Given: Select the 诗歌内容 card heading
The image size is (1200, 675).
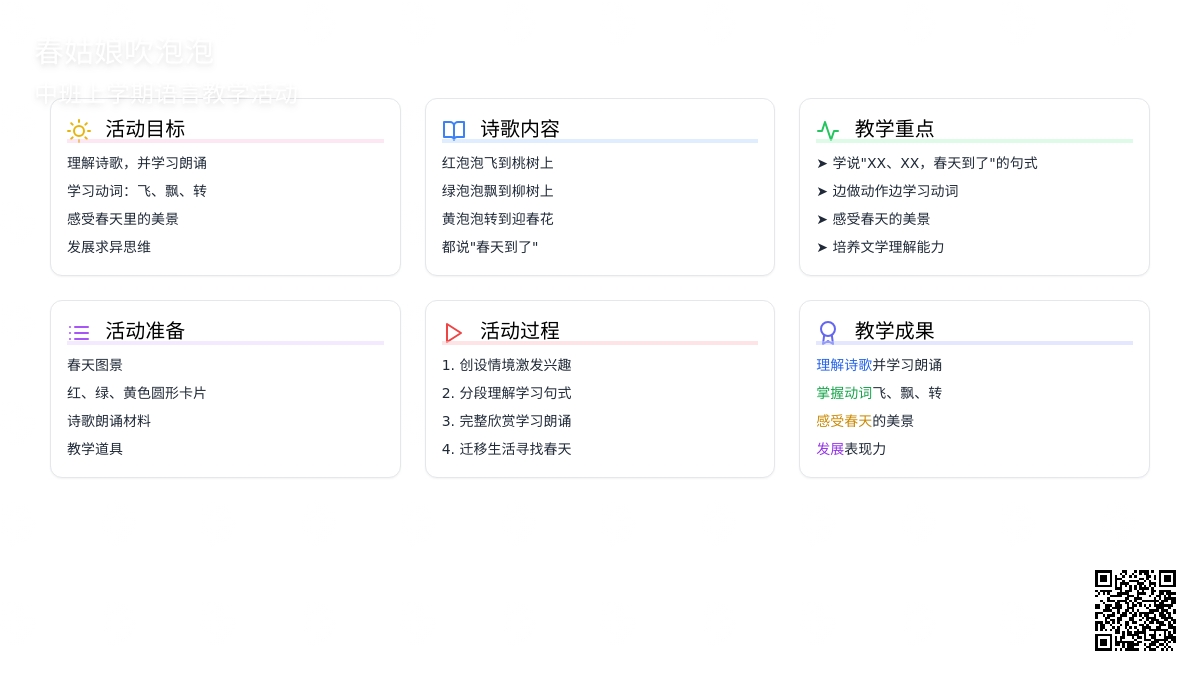Looking at the screenshot, I should tap(520, 129).
